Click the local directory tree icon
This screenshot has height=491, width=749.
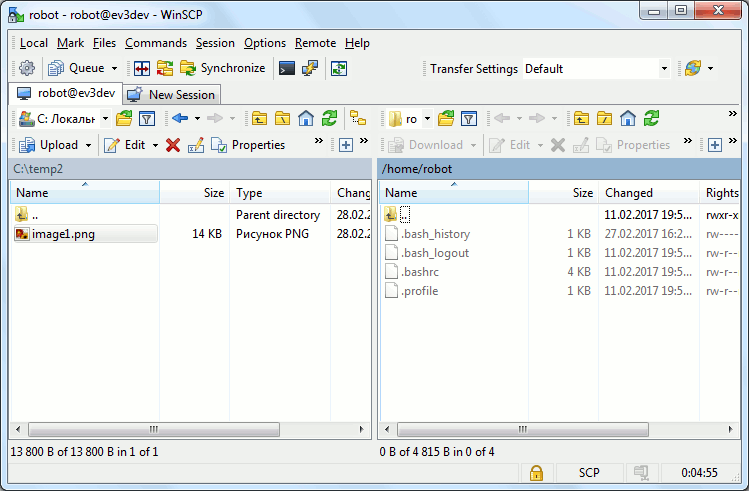pos(358,118)
